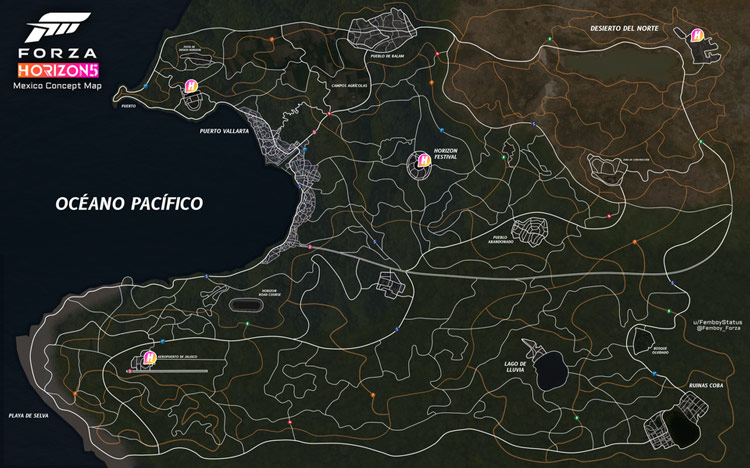Click the pink marker below Campos Agrícolas
Screen dimensions: 750x468
[330, 113]
